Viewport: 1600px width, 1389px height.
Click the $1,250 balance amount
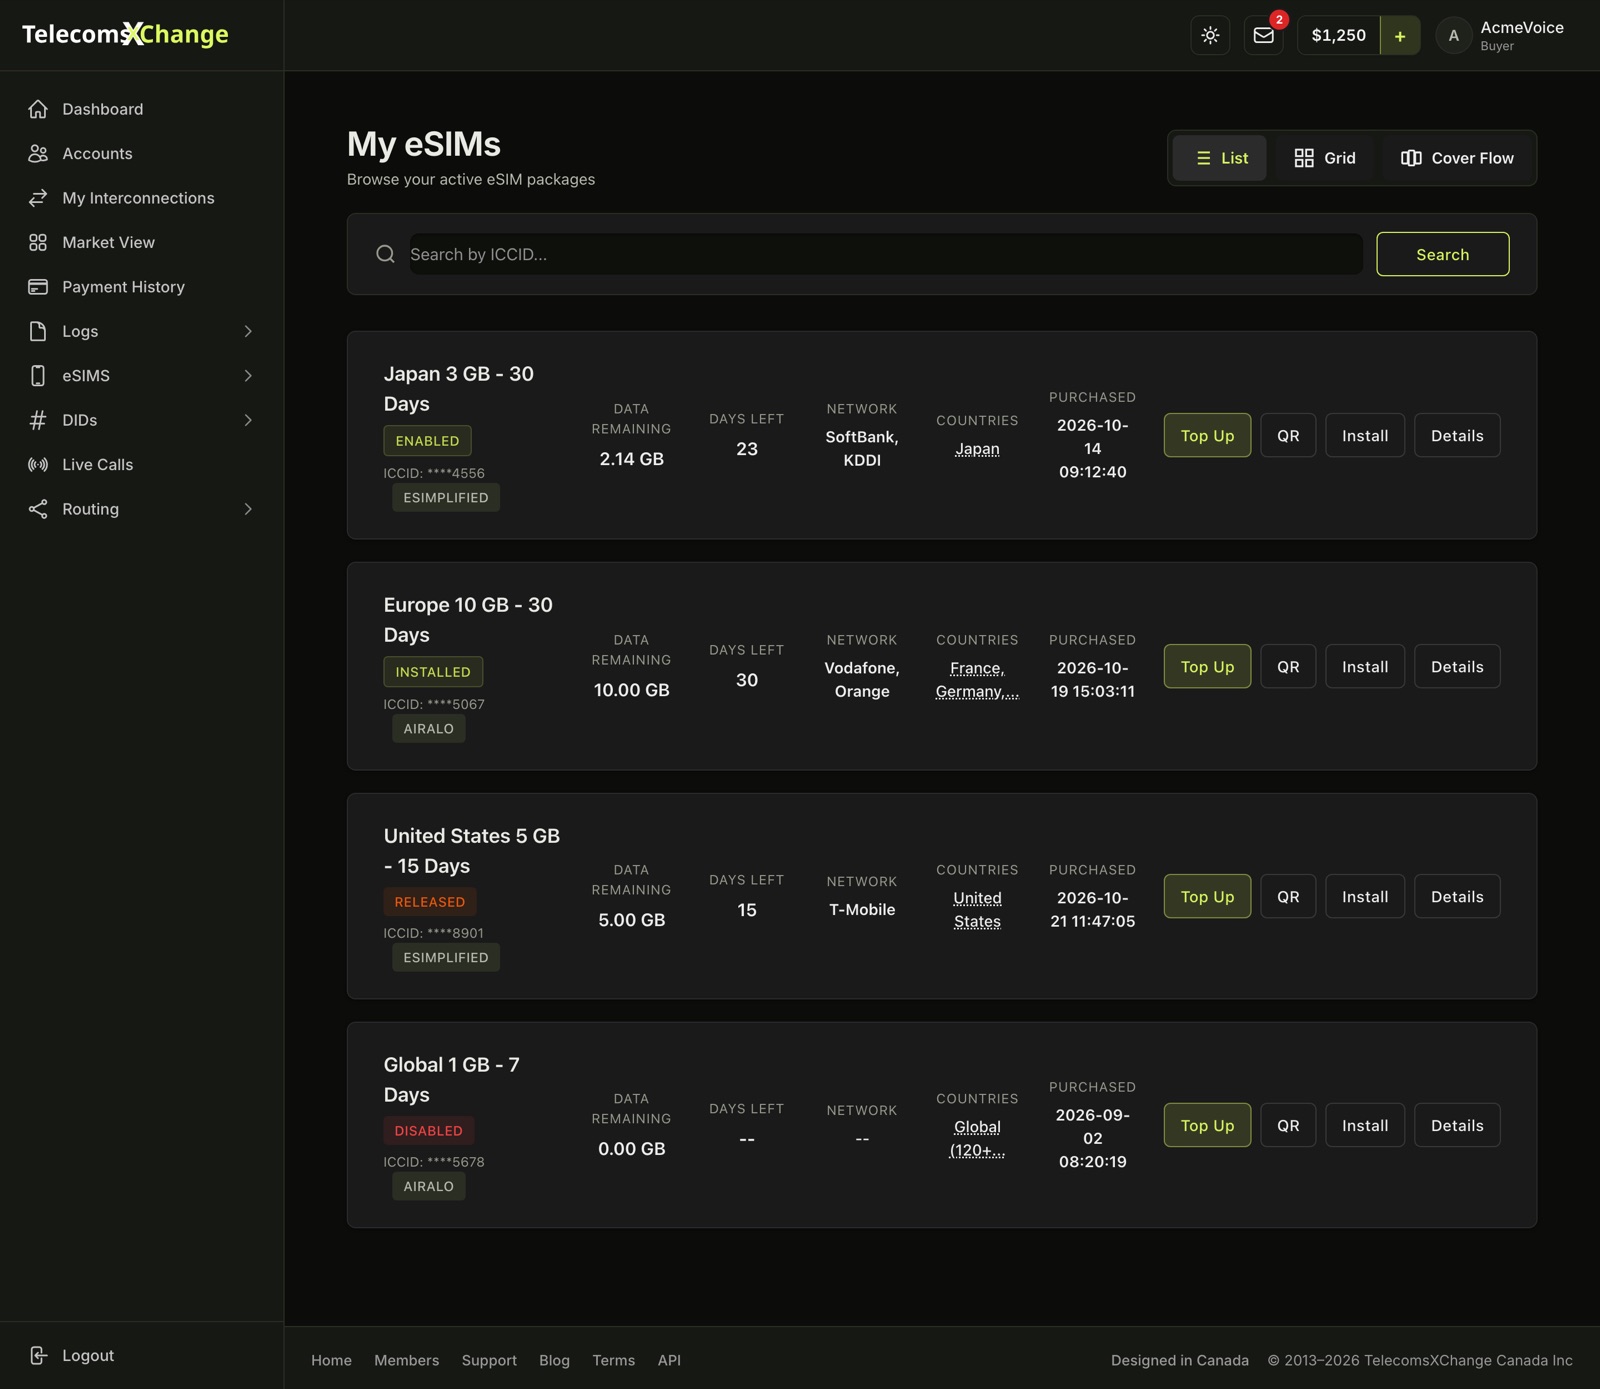[1338, 35]
